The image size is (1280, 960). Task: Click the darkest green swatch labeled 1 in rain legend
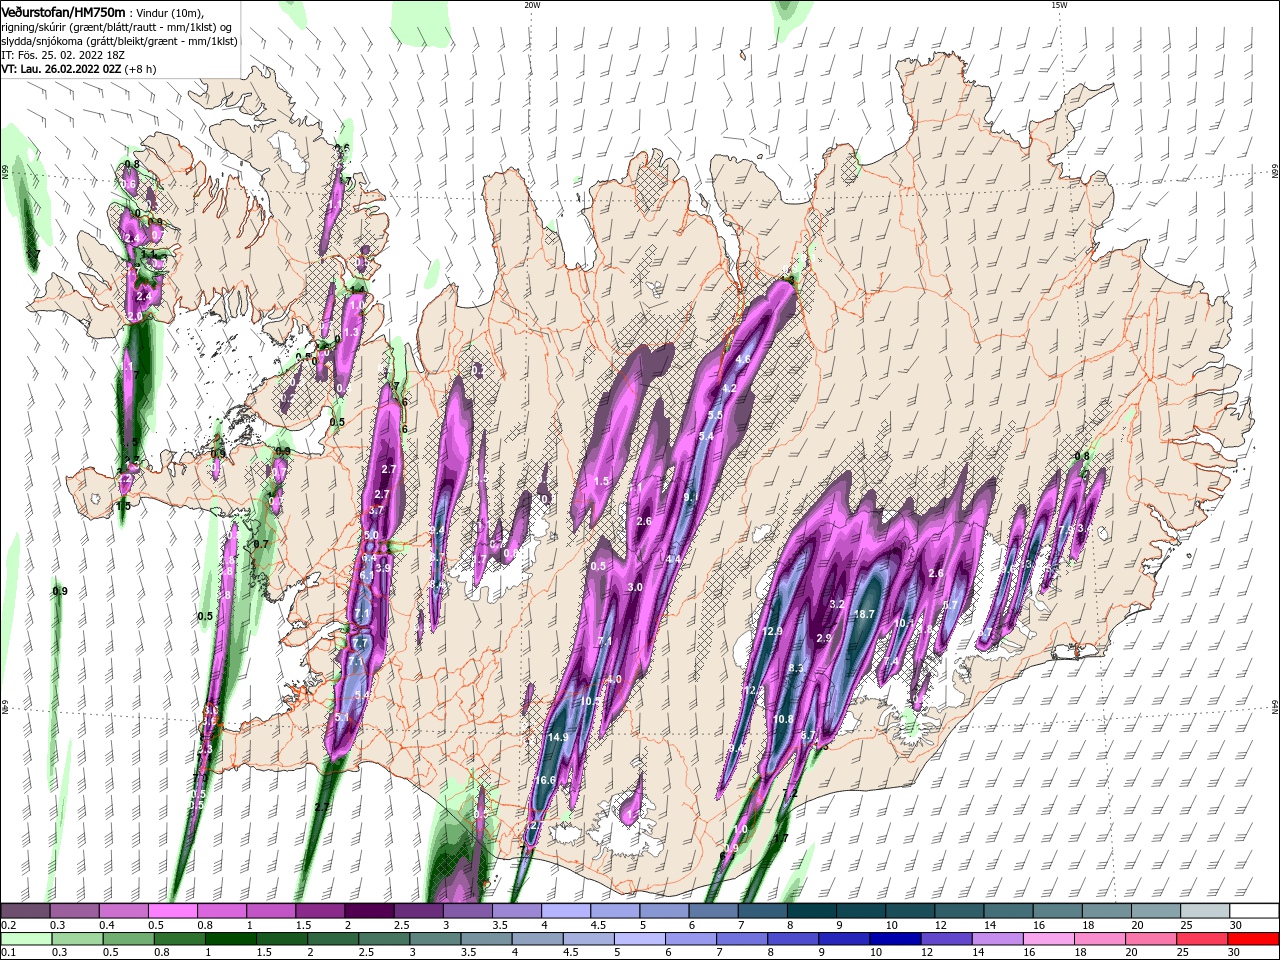coord(230,939)
